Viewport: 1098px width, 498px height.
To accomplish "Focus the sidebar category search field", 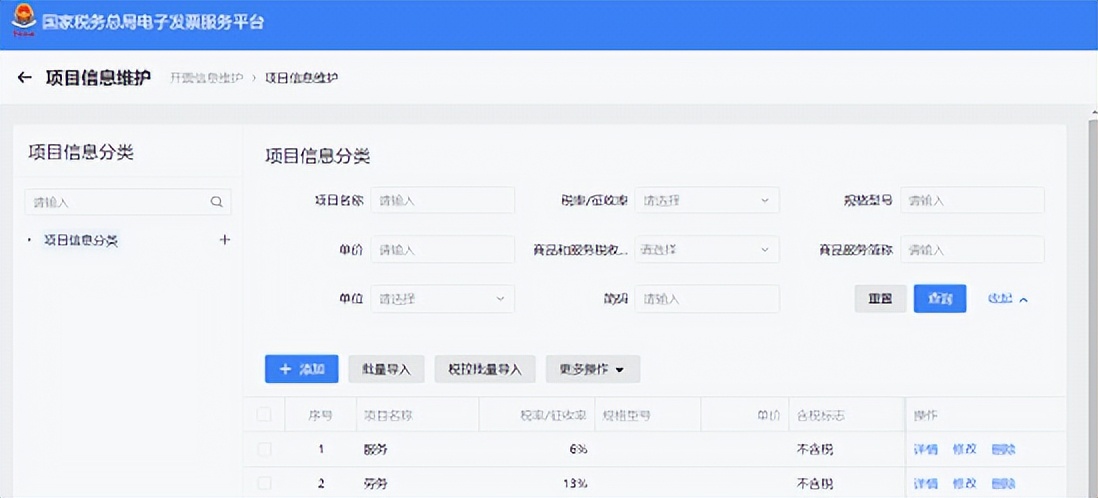I will pyautogui.click(x=128, y=202).
